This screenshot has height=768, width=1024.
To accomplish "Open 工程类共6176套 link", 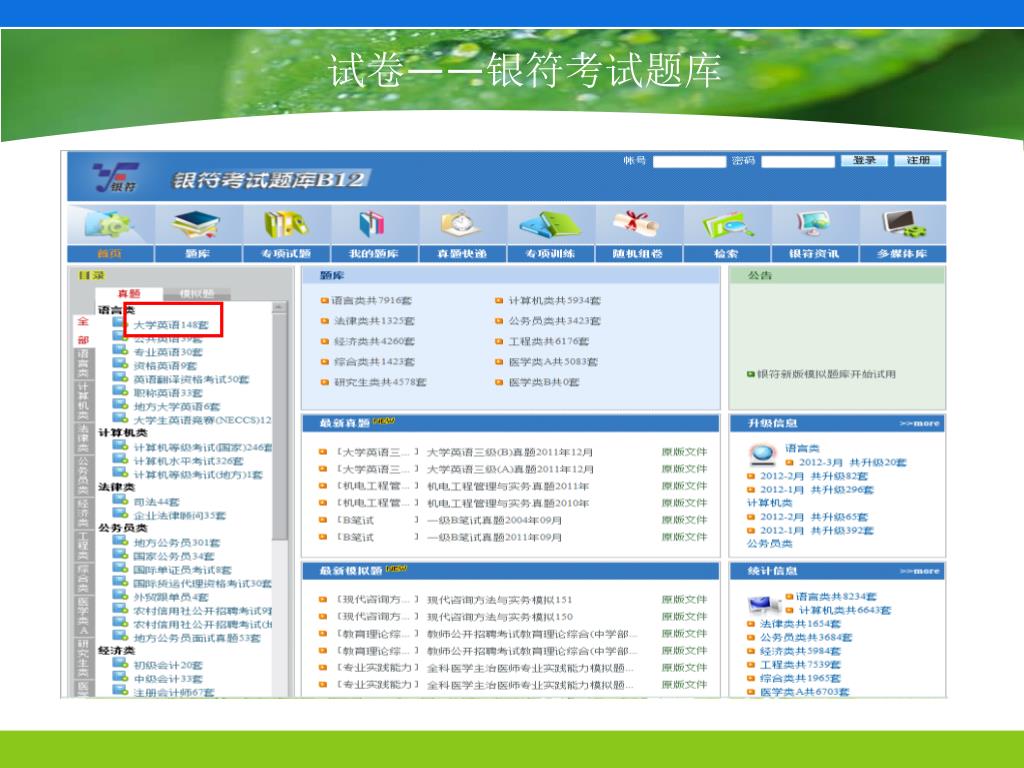I will [x=549, y=341].
